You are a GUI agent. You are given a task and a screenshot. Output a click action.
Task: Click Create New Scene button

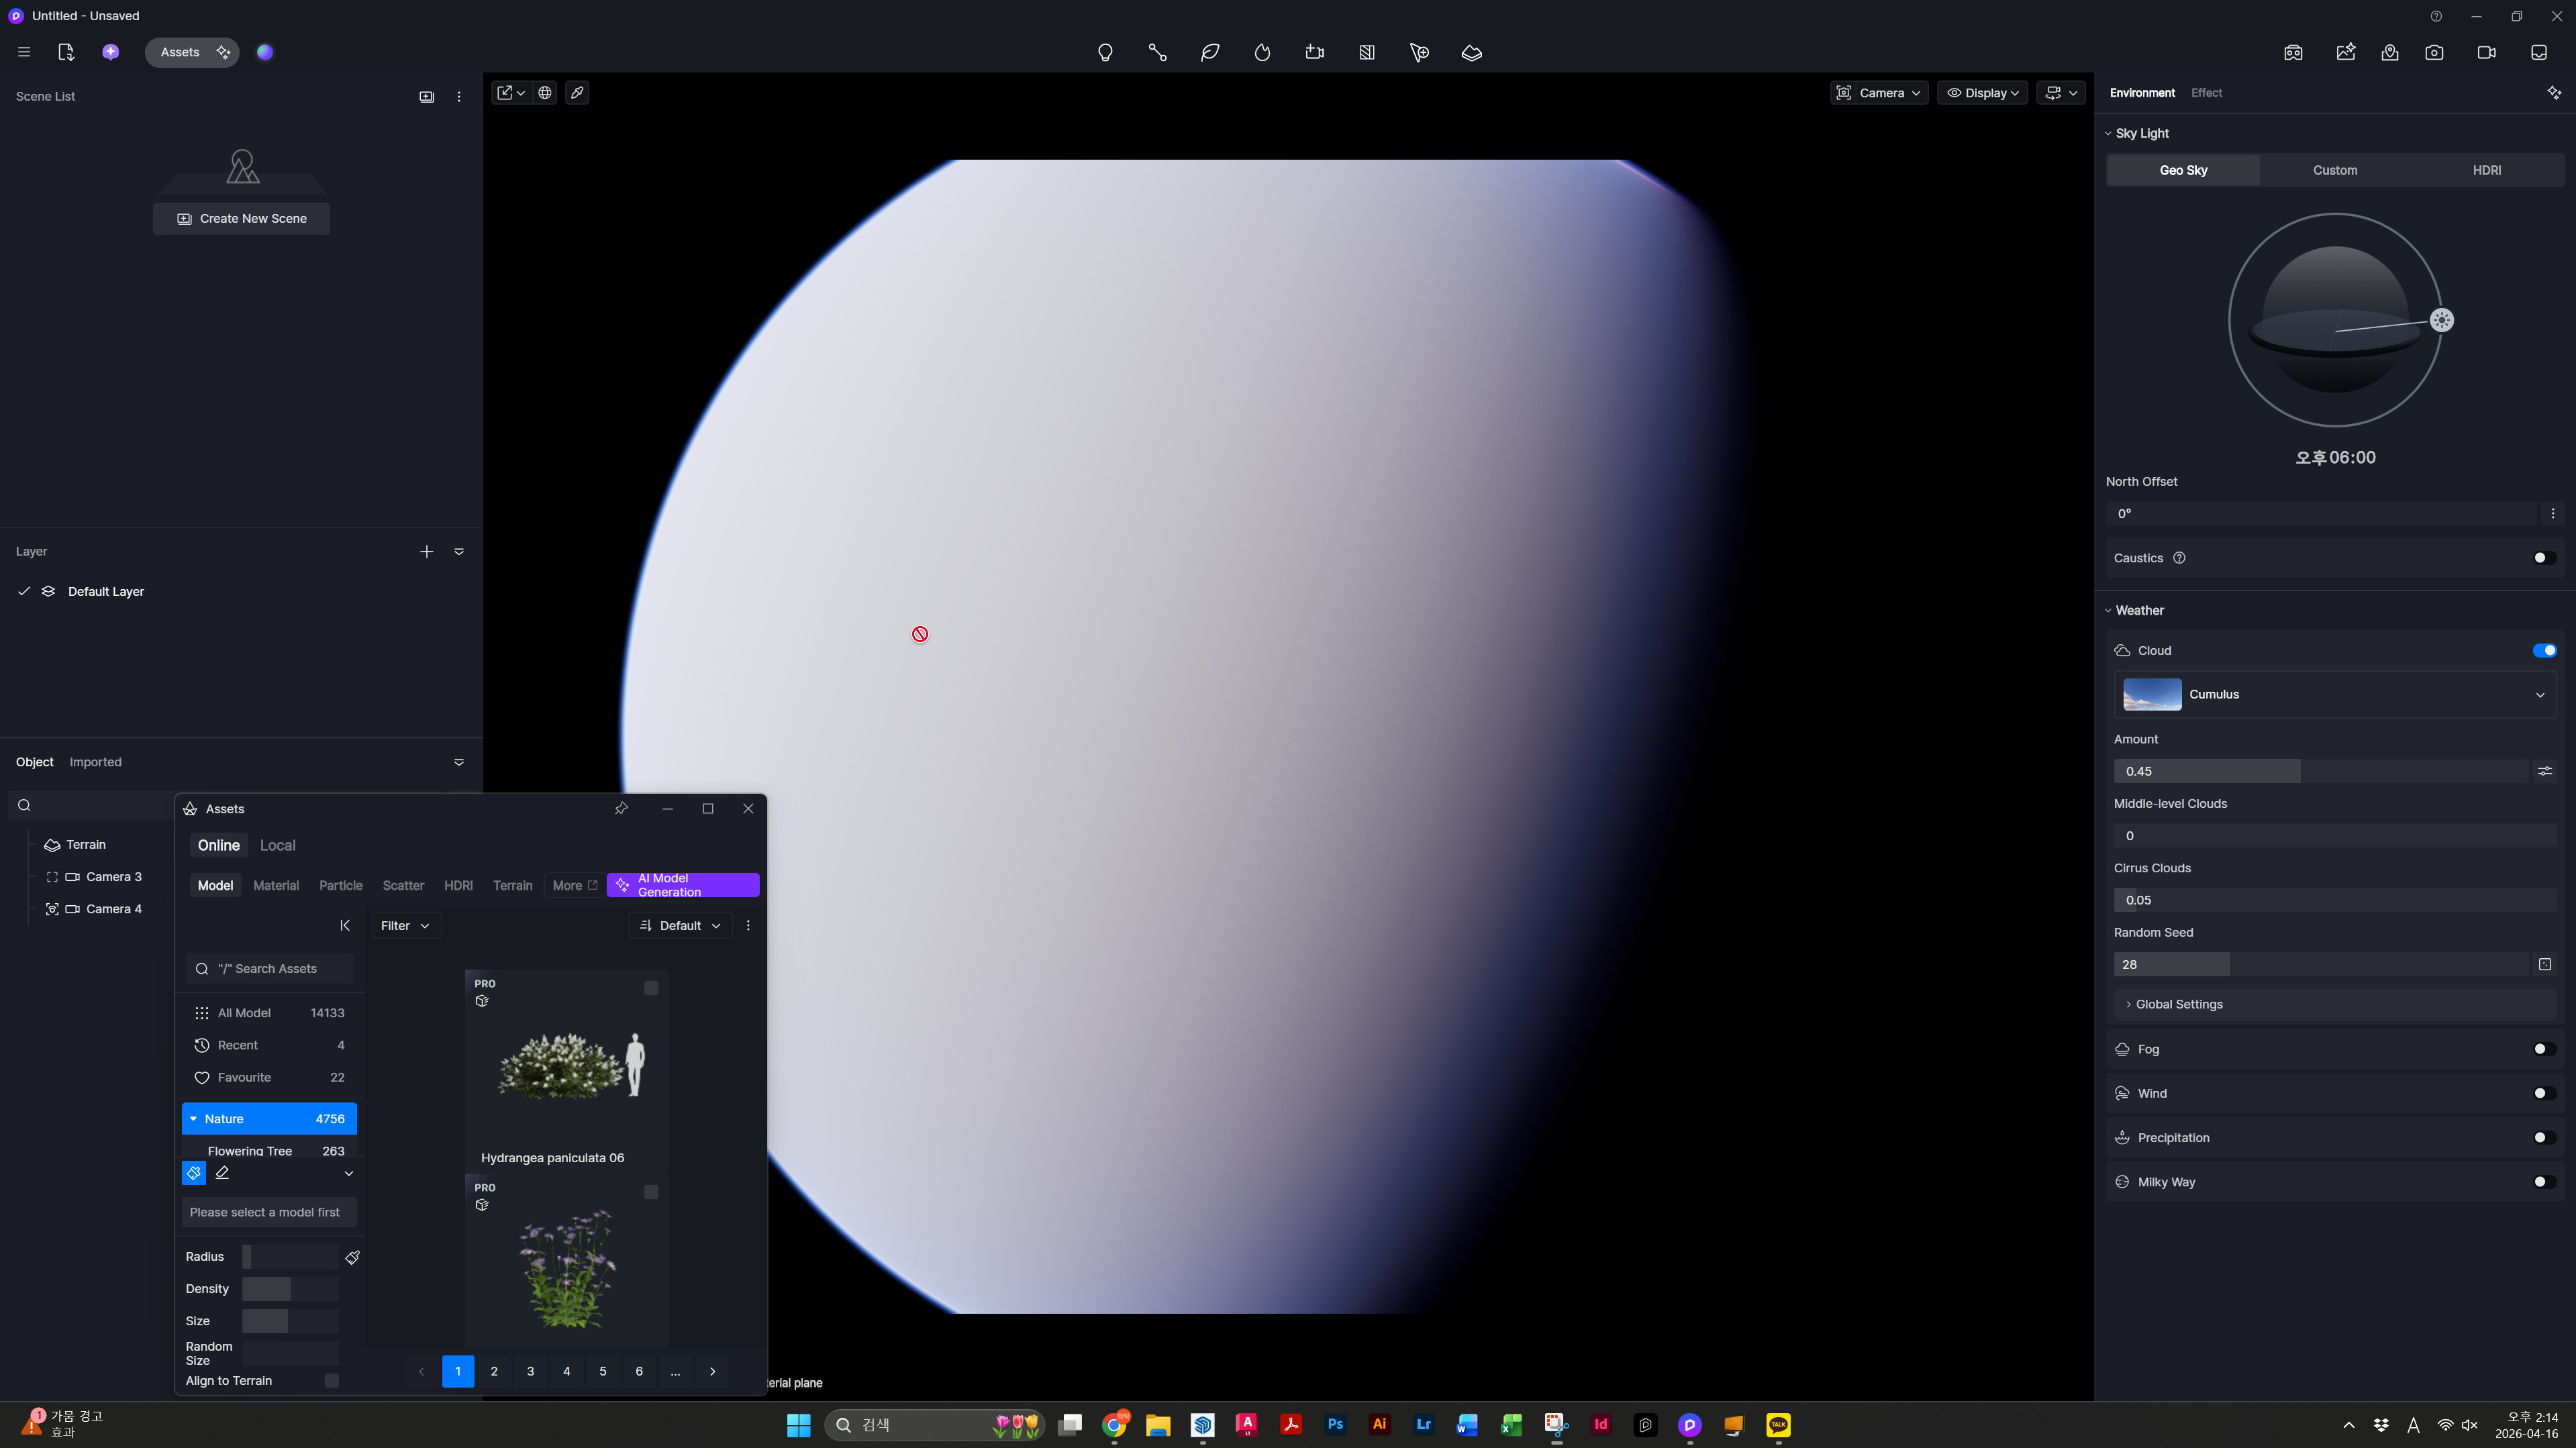click(x=242, y=218)
